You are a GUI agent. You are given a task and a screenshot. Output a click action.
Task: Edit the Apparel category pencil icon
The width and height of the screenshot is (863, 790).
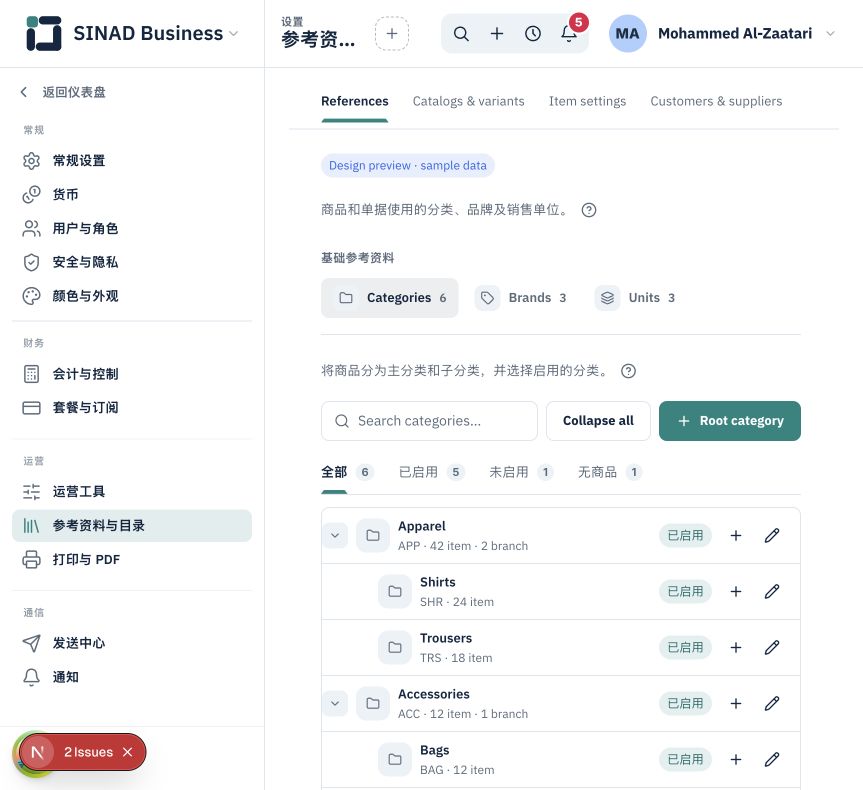coord(772,536)
